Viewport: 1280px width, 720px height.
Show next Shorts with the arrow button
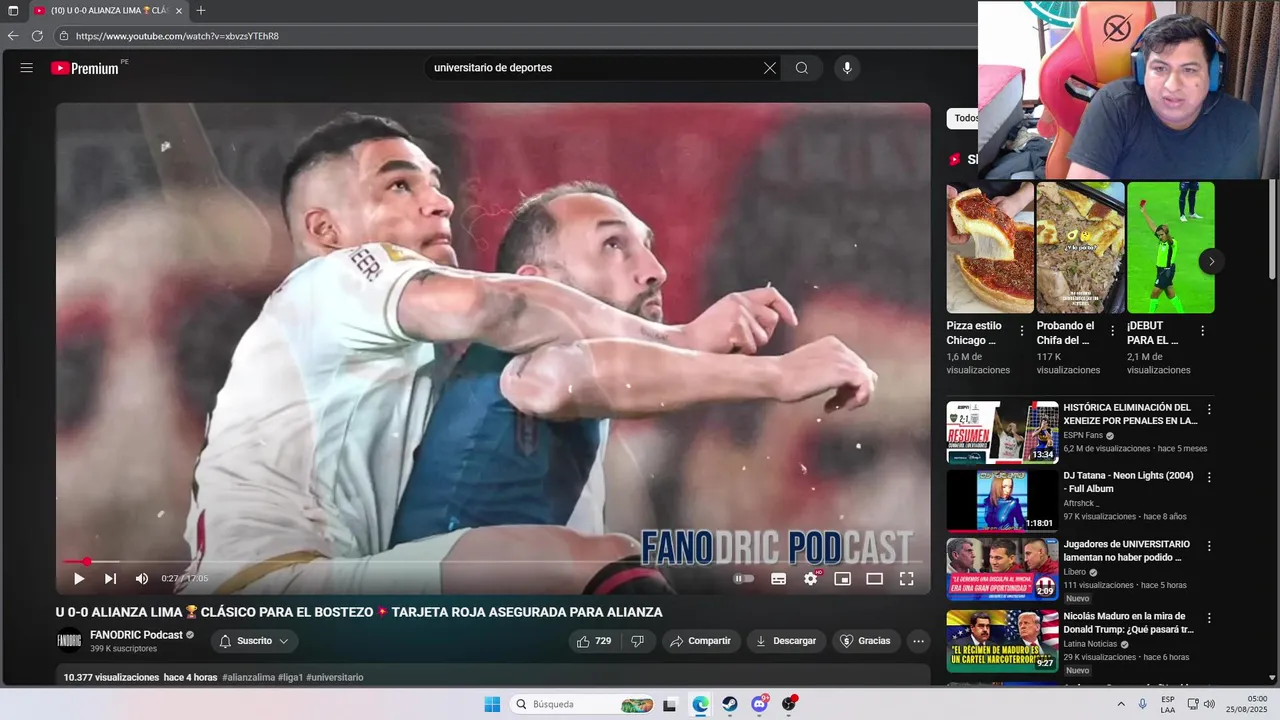point(1211,261)
